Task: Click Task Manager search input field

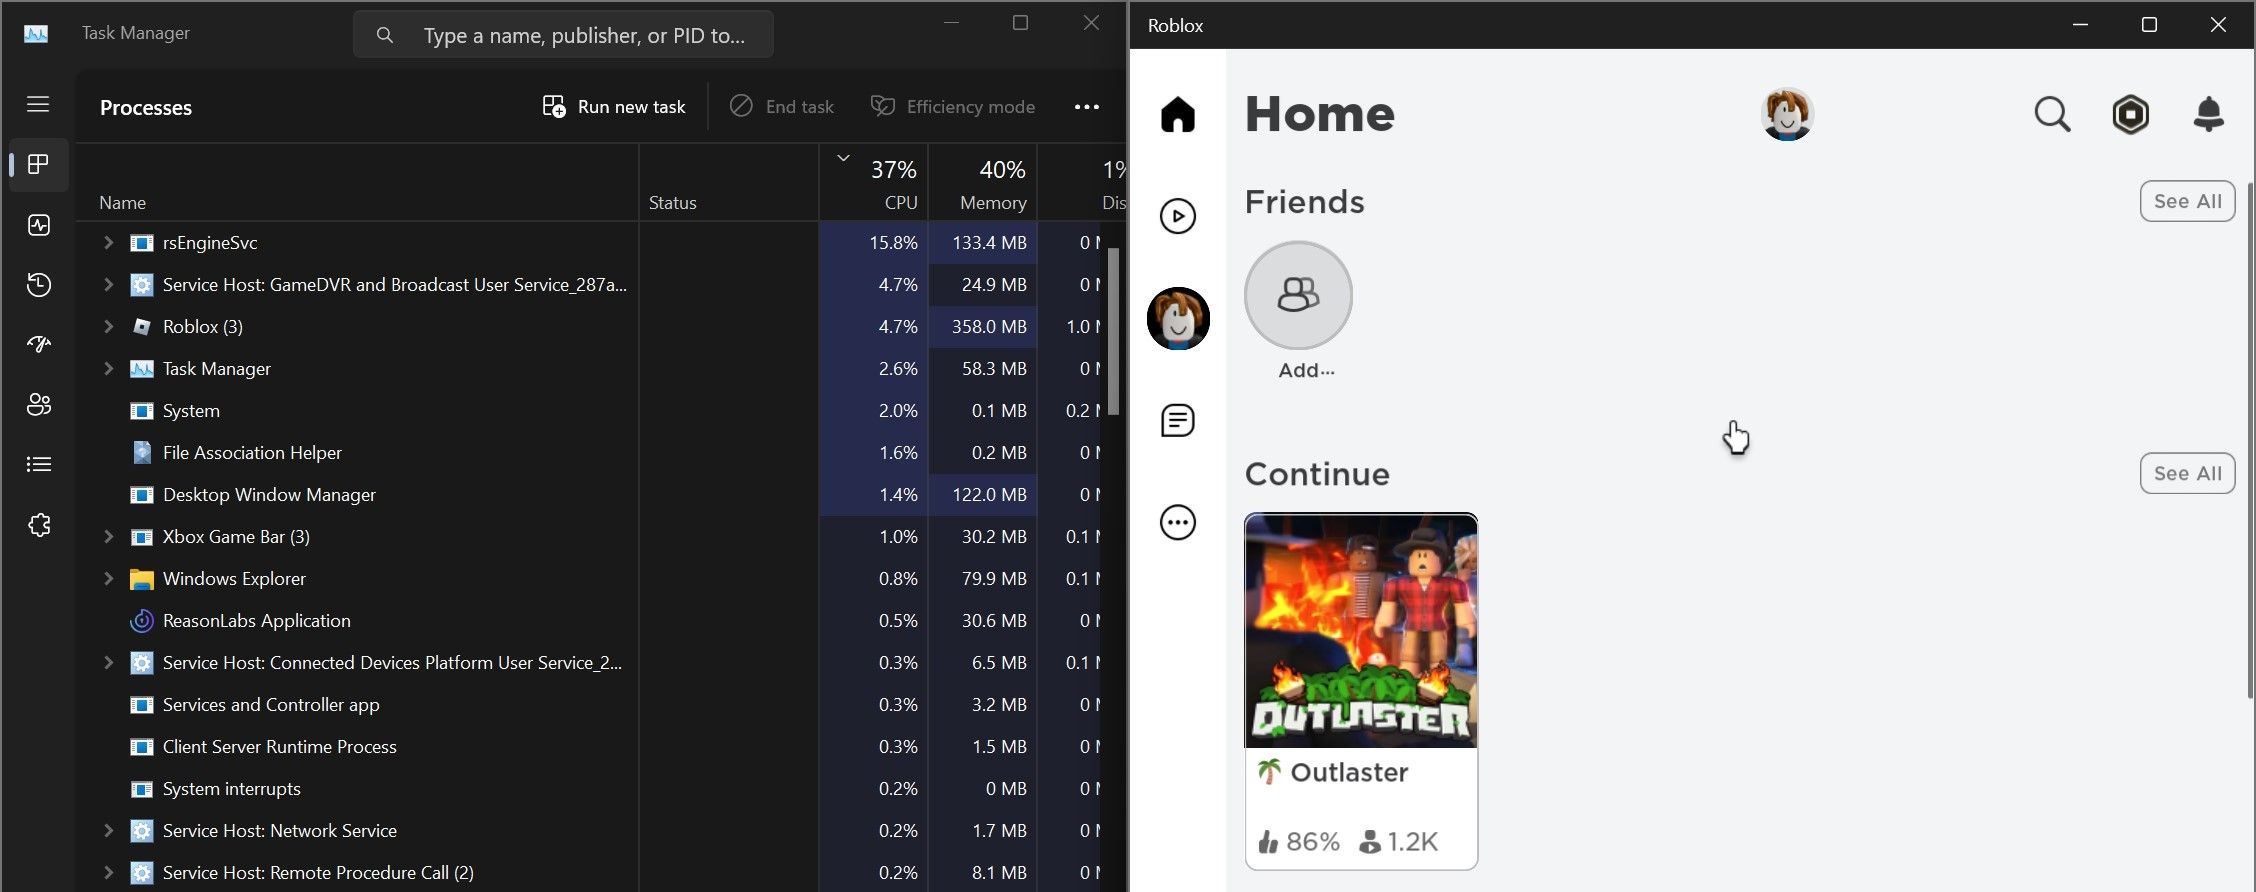Action: pos(563,35)
